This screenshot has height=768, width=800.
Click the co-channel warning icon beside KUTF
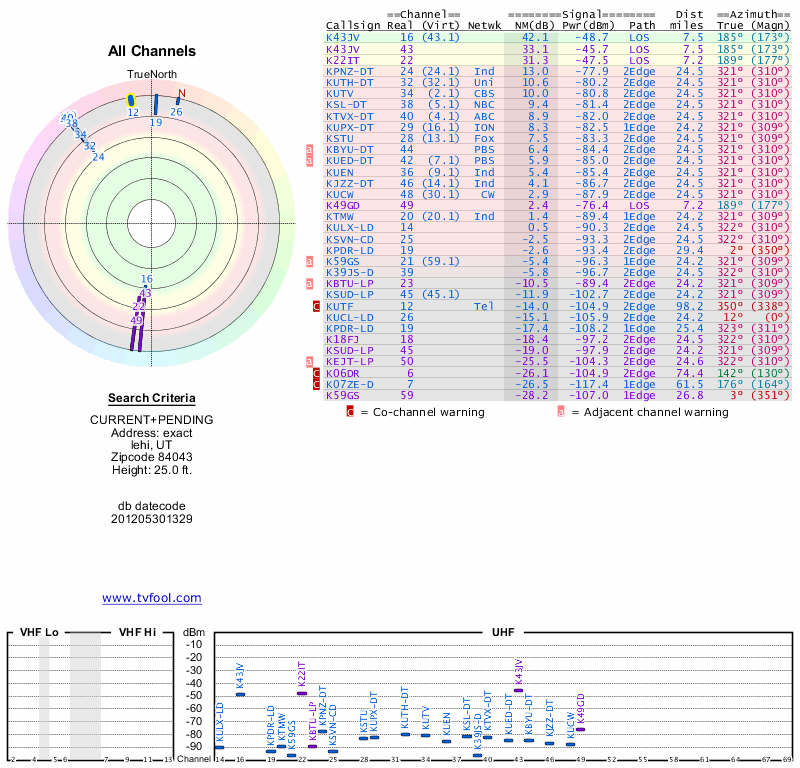click(x=316, y=306)
